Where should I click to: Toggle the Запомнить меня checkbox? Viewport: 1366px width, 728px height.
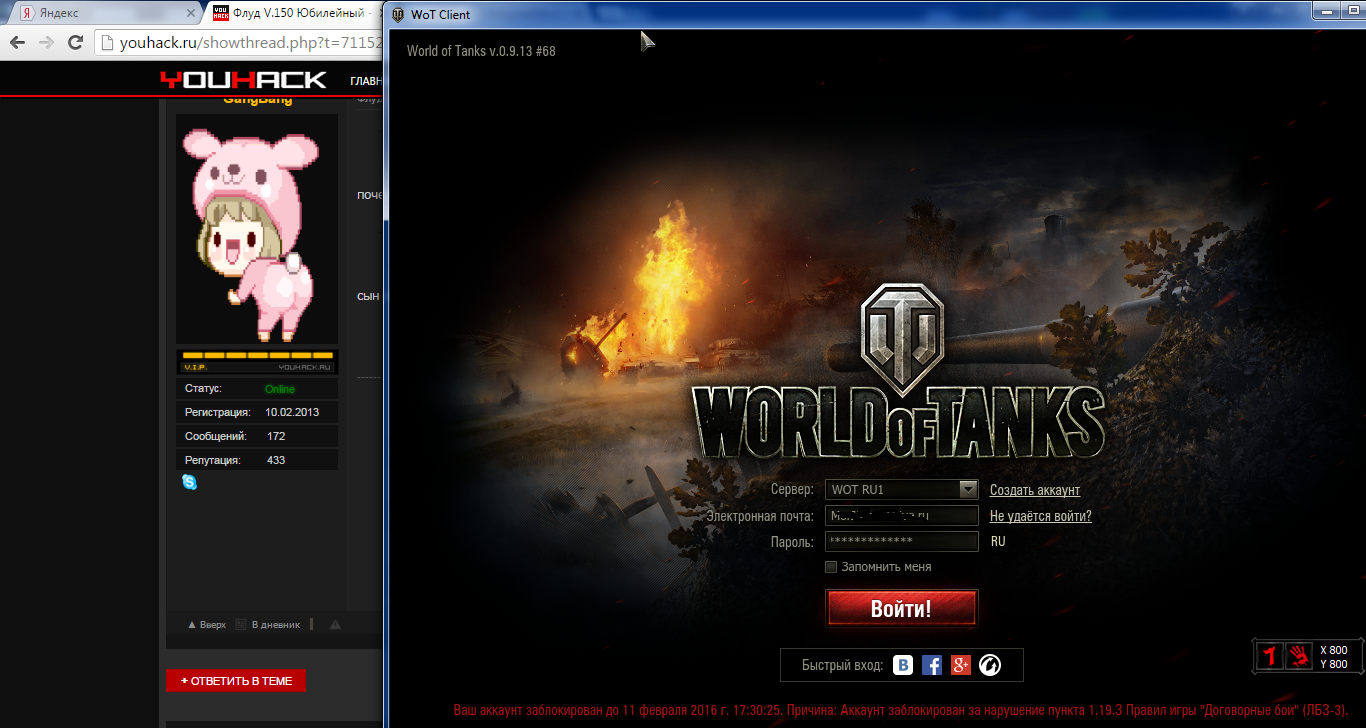pos(831,567)
